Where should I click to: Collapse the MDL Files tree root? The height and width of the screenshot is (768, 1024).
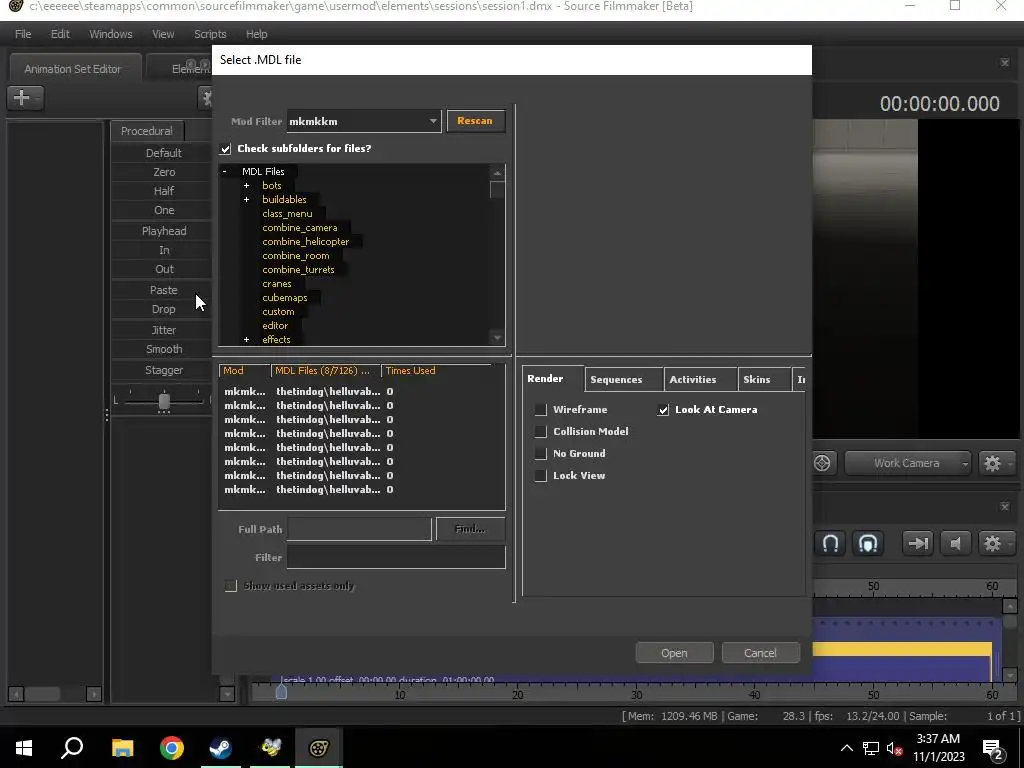pyautogui.click(x=225, y=172)
